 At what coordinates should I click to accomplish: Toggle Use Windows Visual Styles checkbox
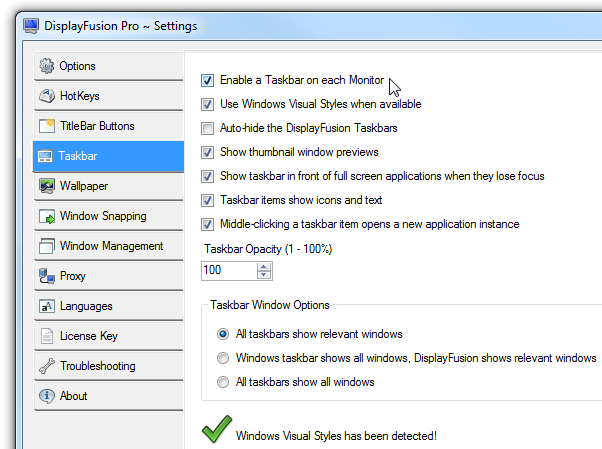207,104
